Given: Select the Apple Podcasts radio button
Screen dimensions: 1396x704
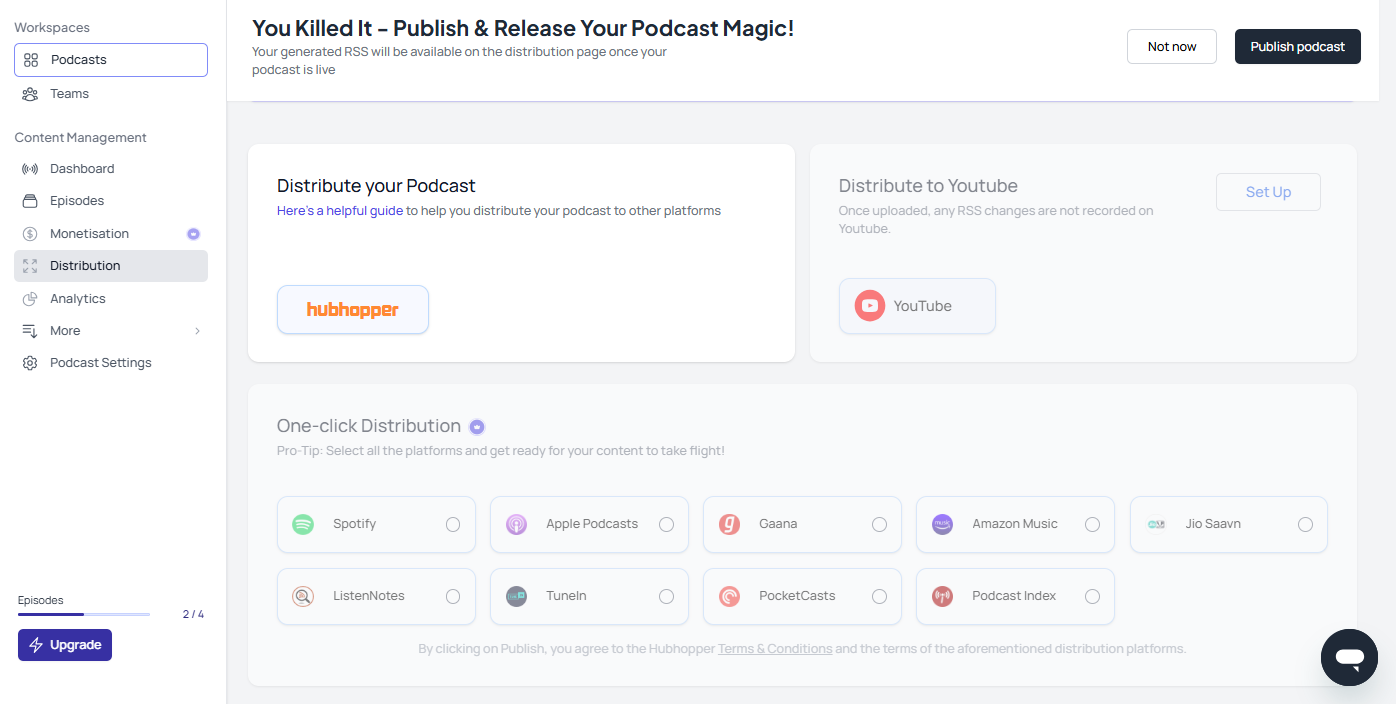Looking at the screenshot, I should click(x=666, y=524).
